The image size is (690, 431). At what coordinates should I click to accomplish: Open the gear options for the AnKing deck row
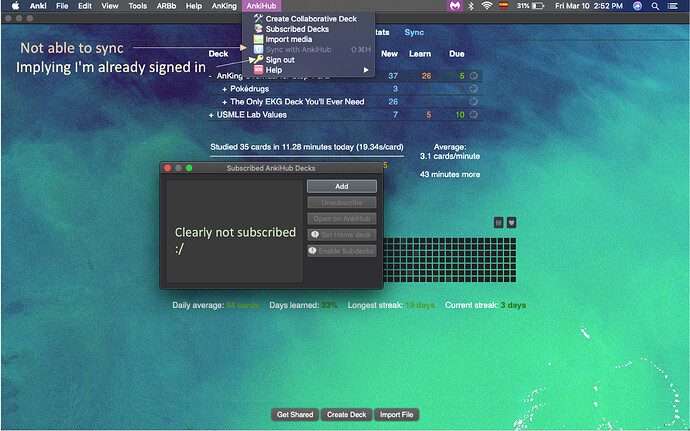(x=473, y=76)
